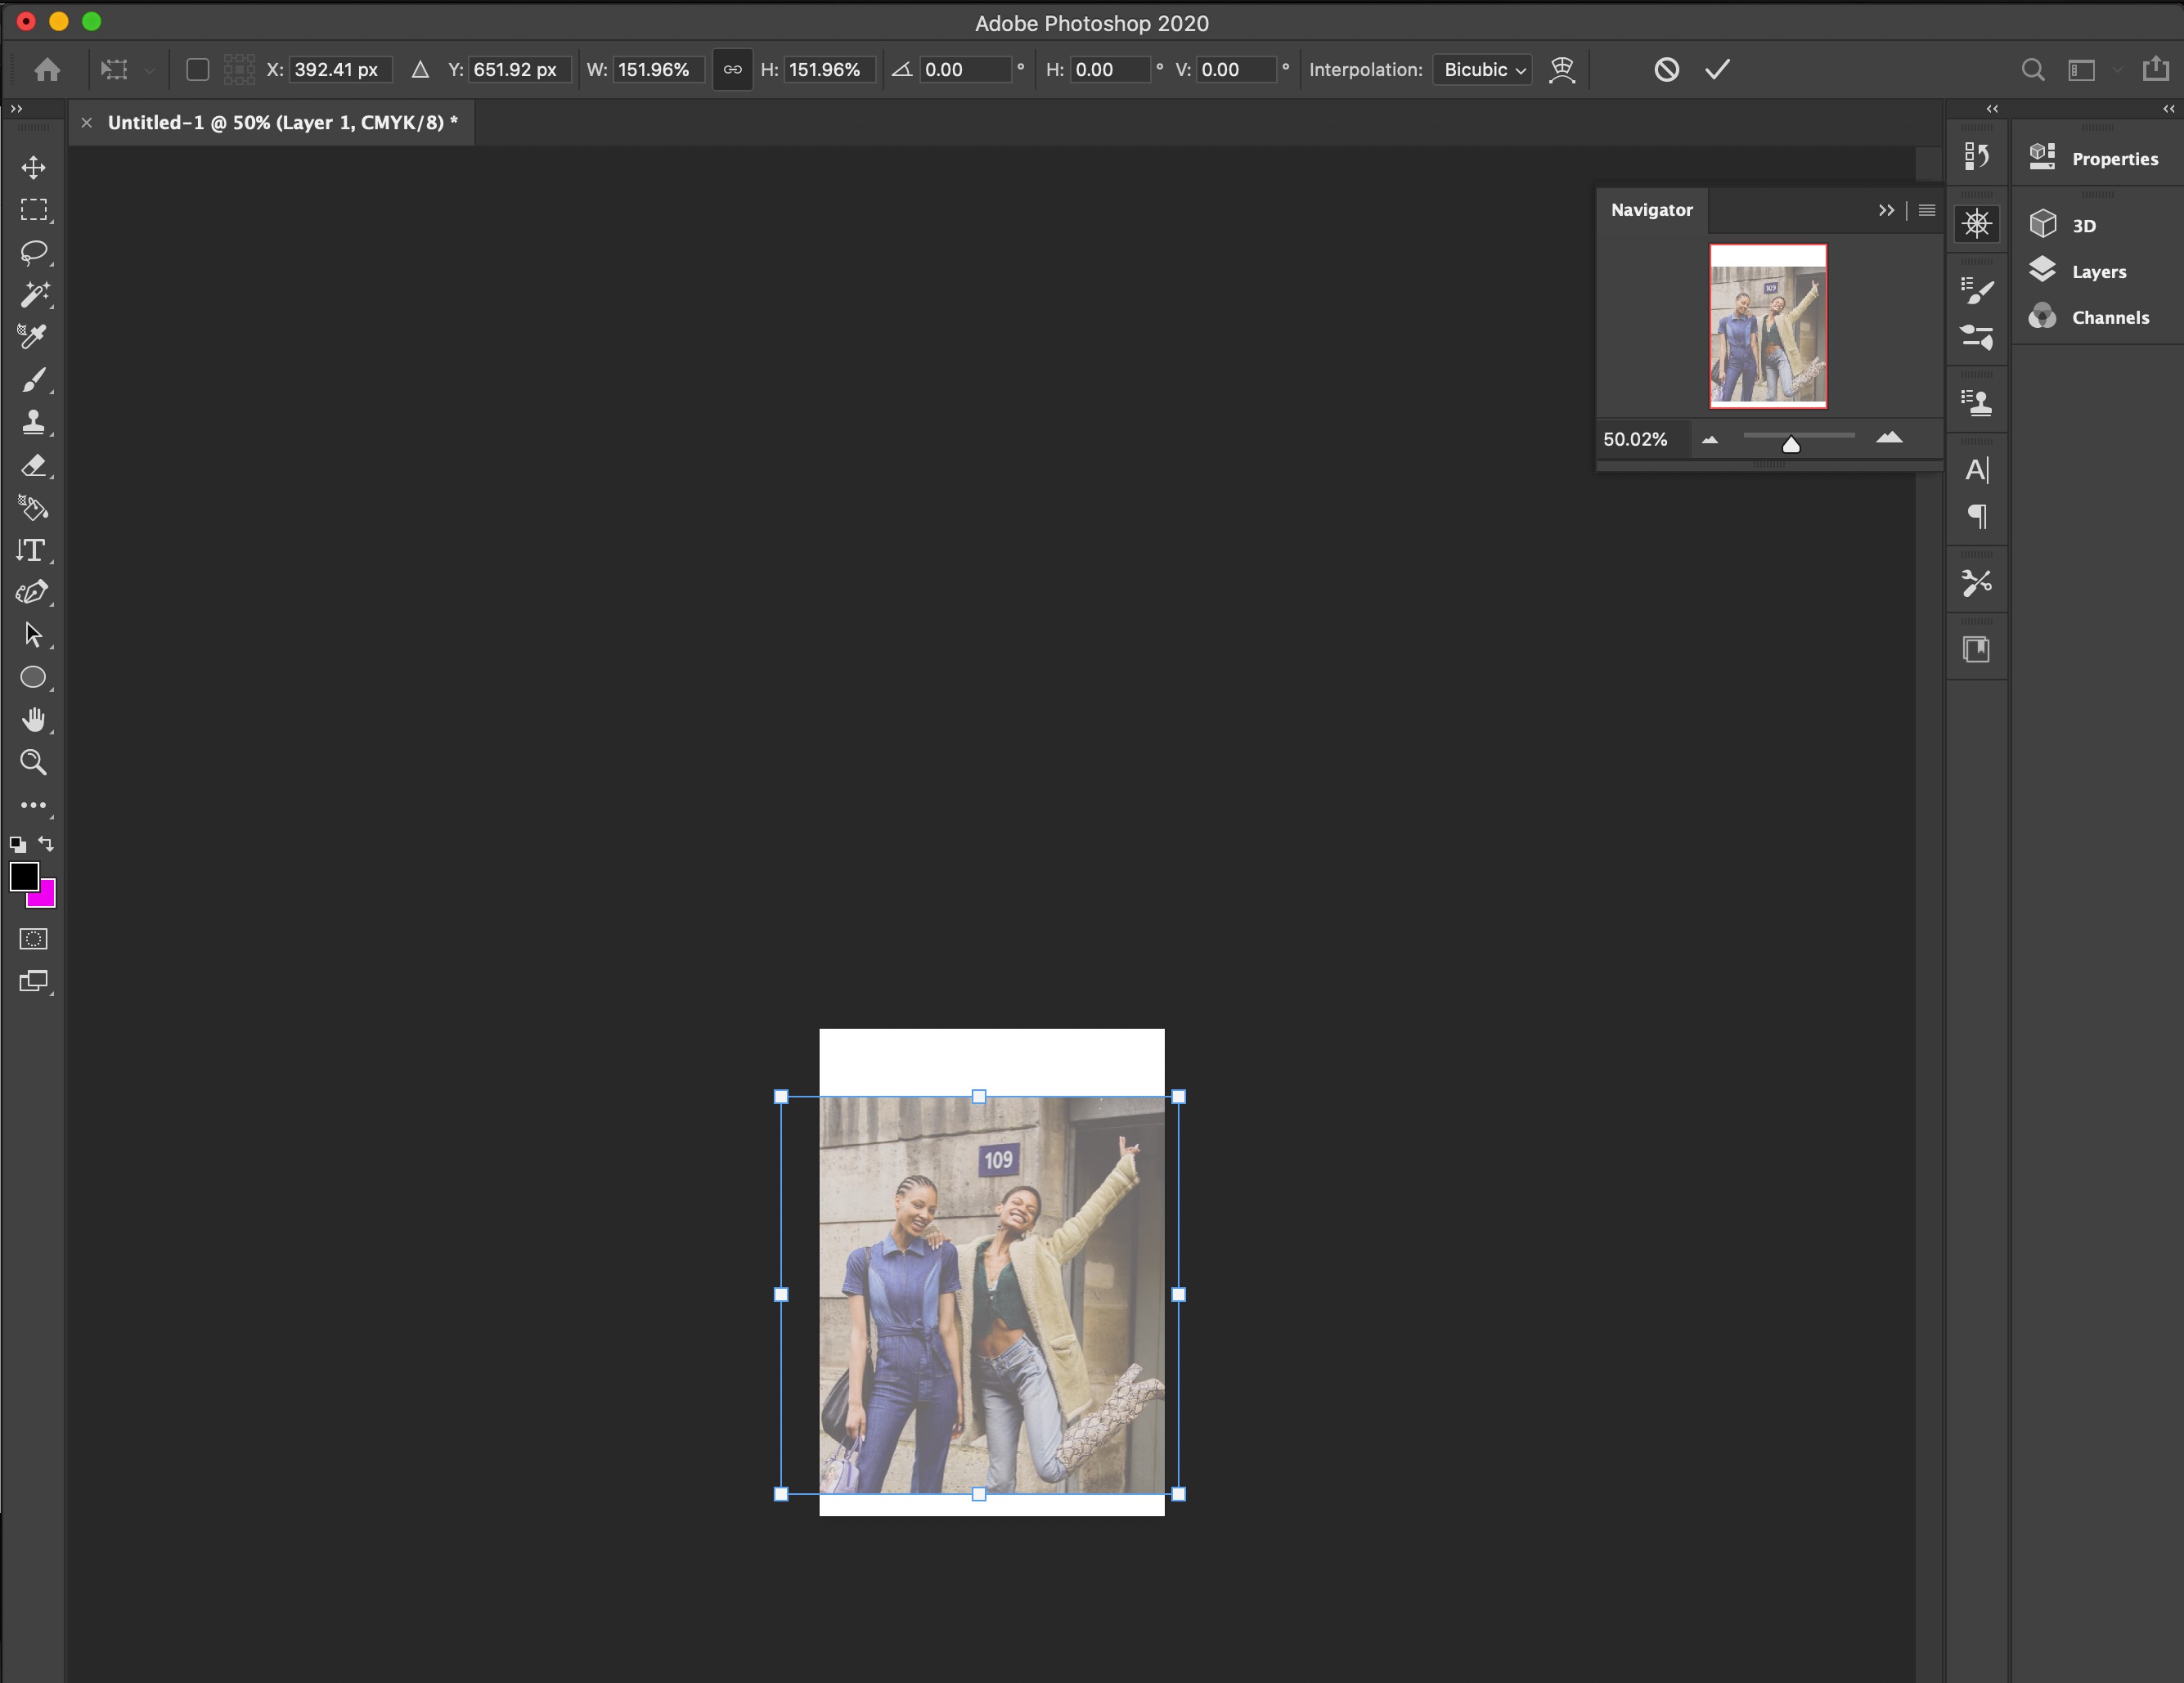
Task: Open the Interpolation dropdown
Action: 1482,69
